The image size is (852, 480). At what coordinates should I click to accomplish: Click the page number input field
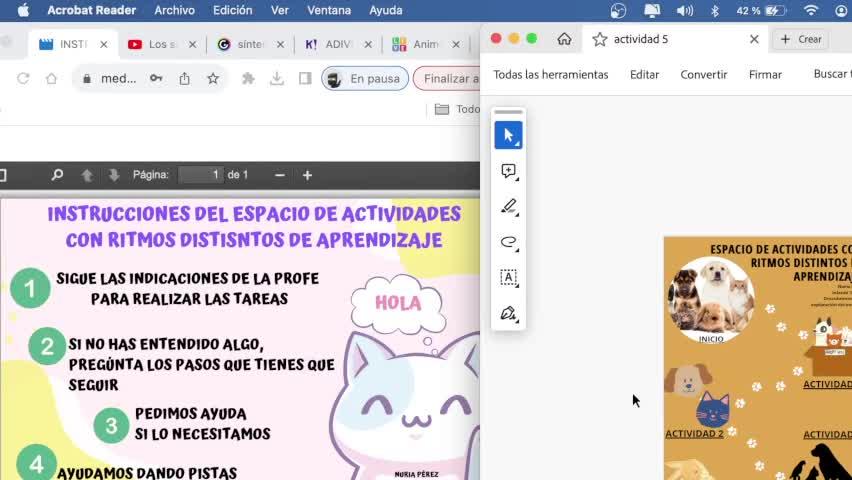click(200, 175)
